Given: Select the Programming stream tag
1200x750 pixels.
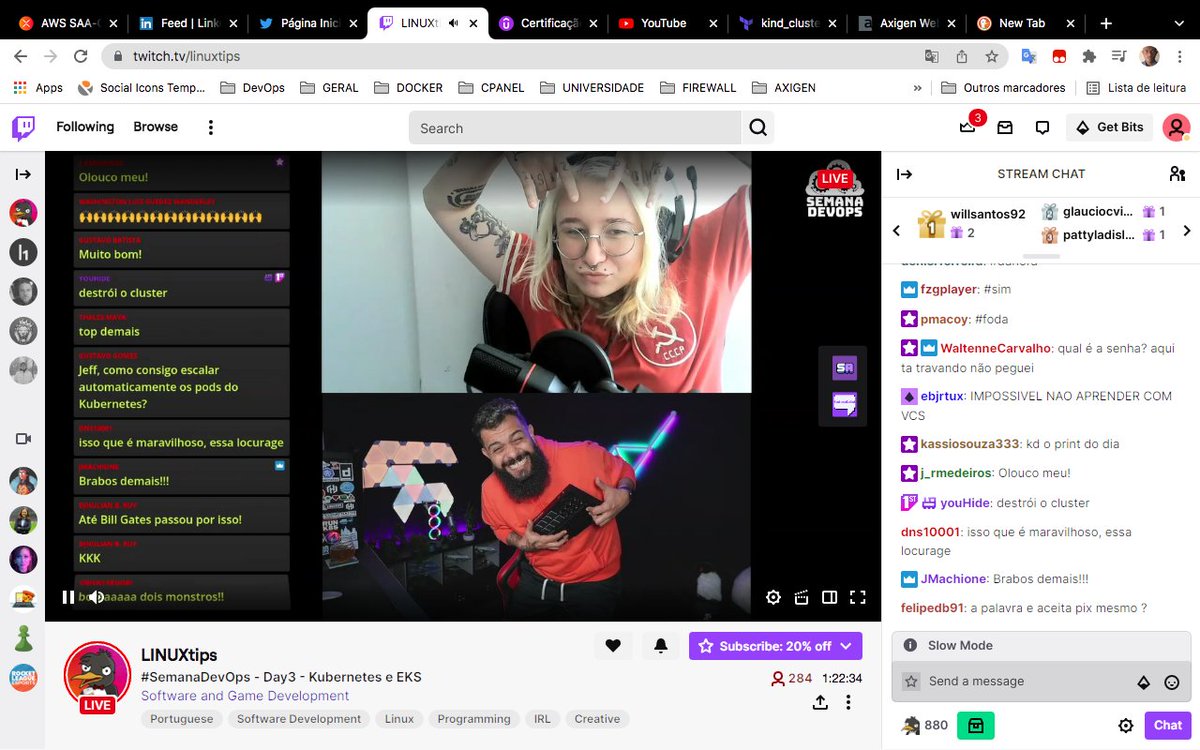Looking at the screenshot, I should [x=474, y=719].
